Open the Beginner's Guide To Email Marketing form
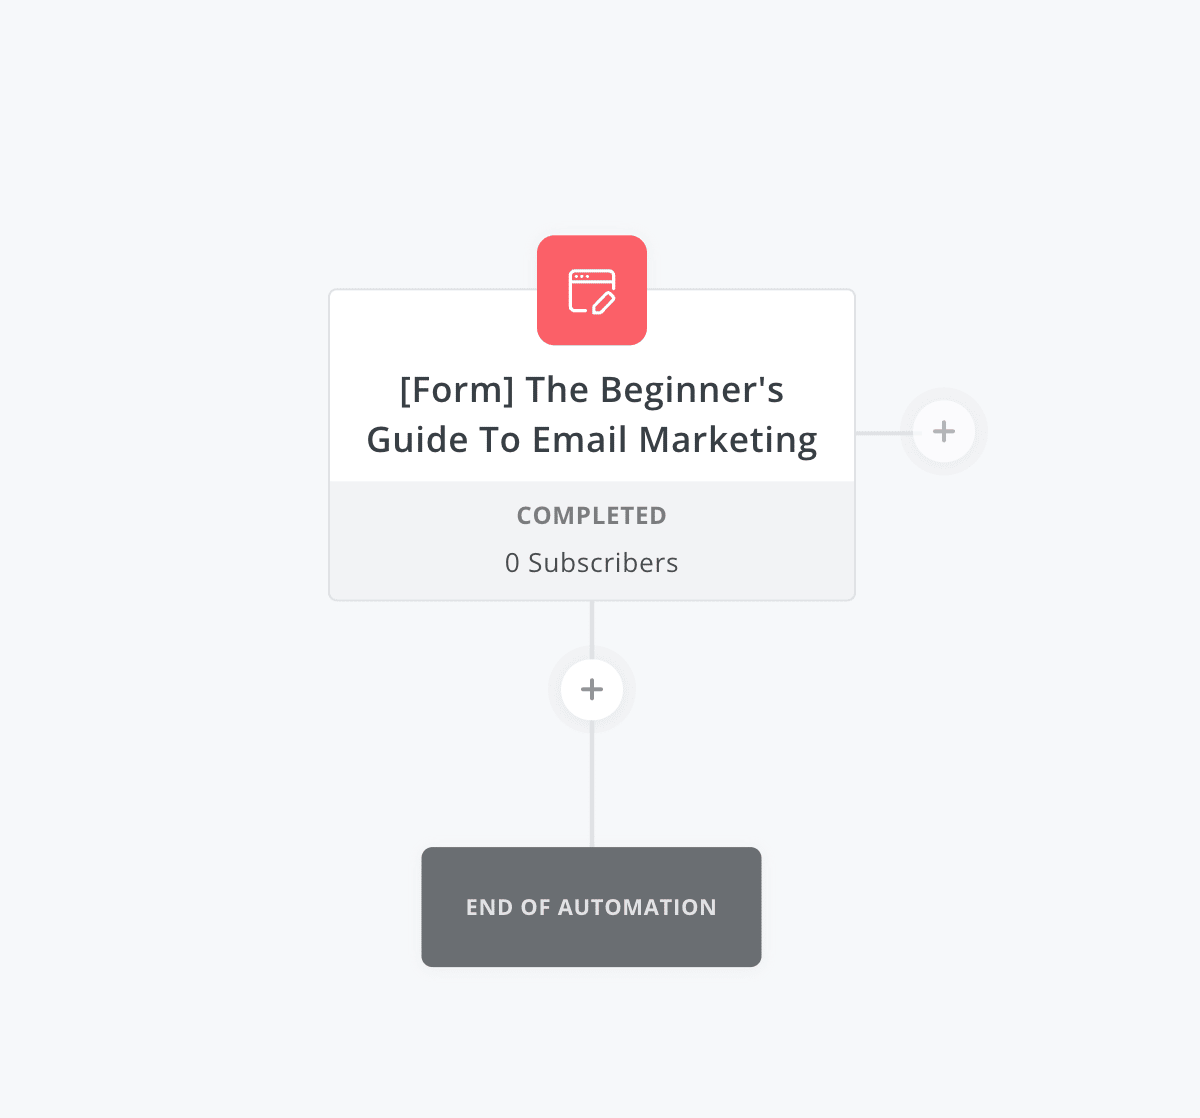This screenshot has height=1118, width=1200. click(592, 414)
